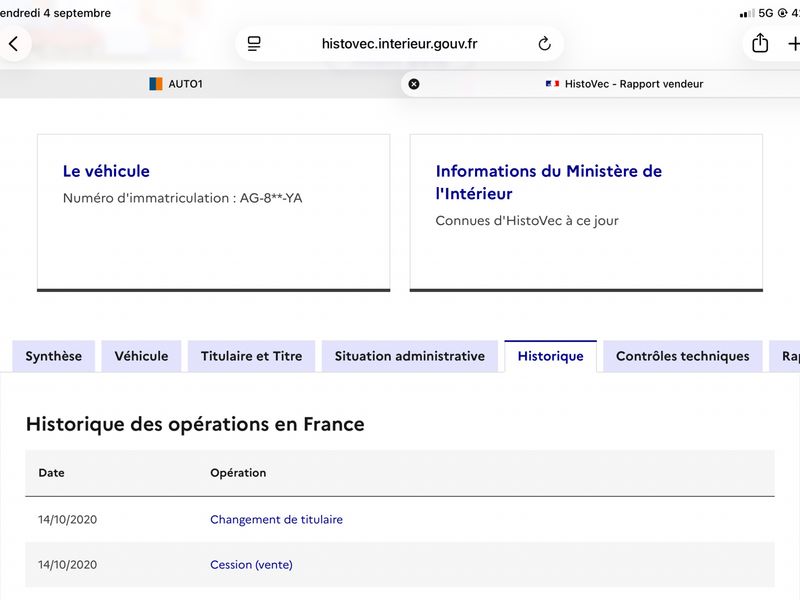Click the French flag HistoVec favicon

click(x=552, y=84)
